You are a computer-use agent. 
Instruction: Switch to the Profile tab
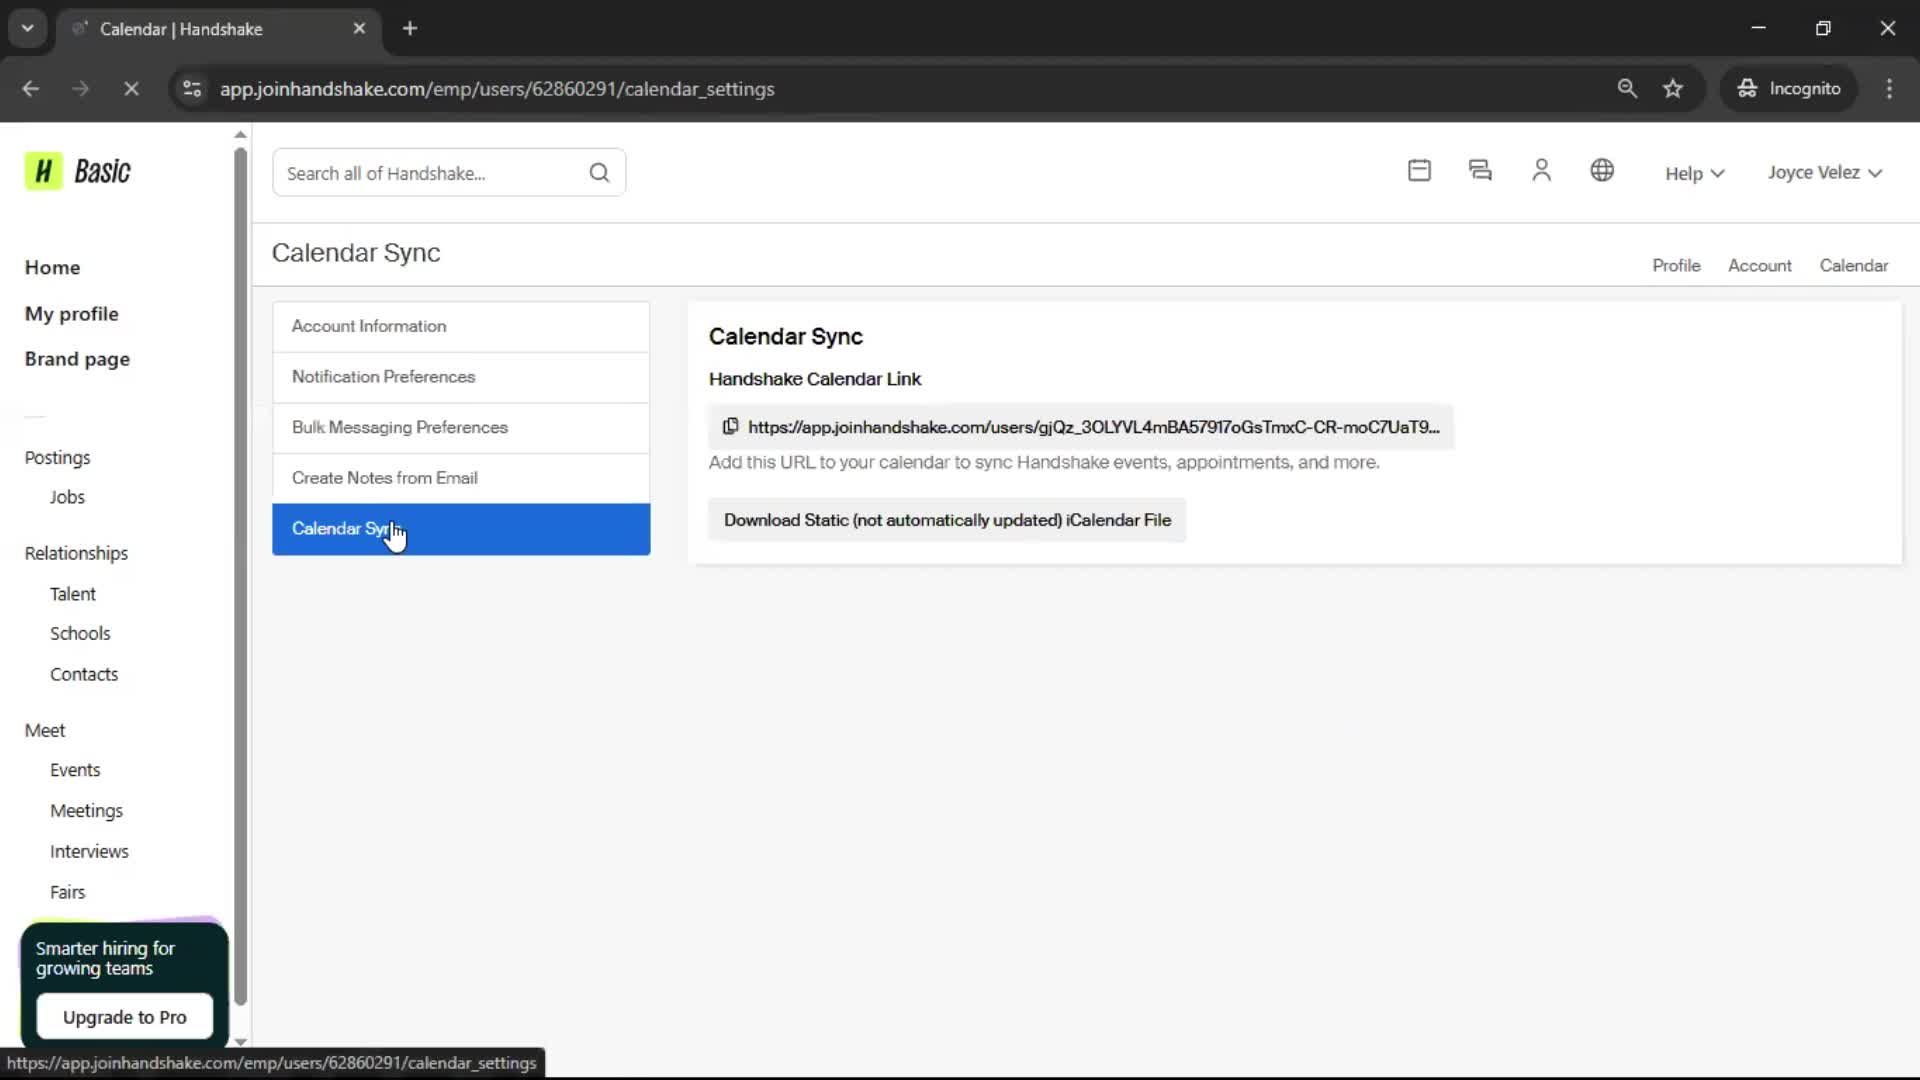pyautogui.click(x=1676, y=266)
